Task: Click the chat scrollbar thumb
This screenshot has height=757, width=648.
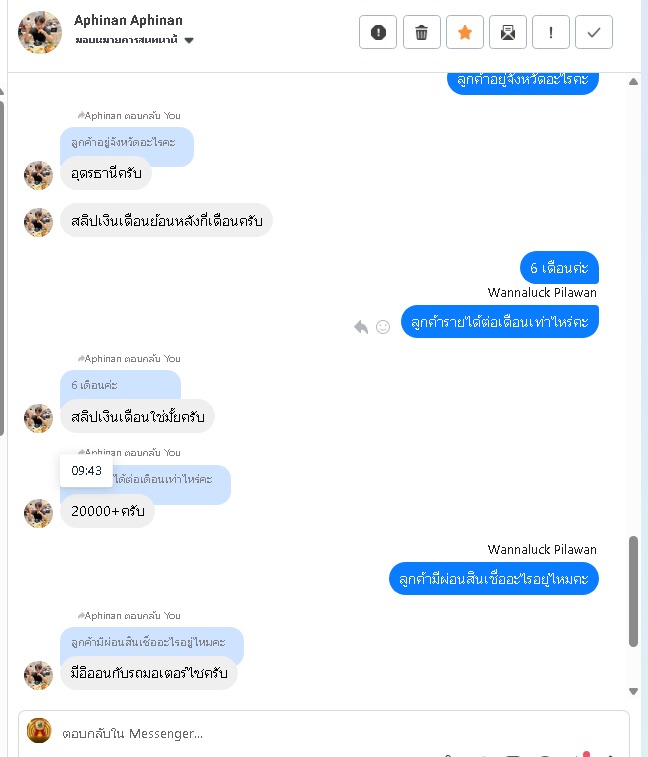Action: [634, 591]
